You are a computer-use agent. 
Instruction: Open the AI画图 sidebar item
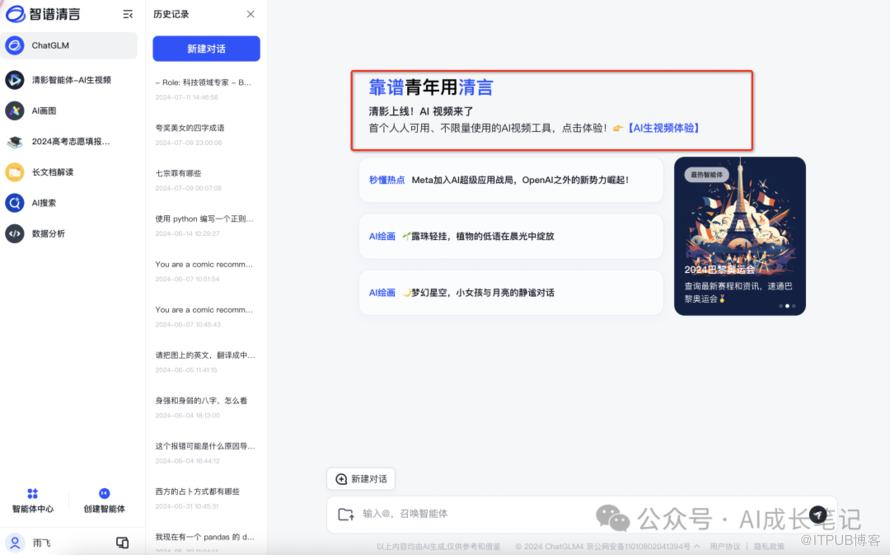pyautogui.click(x=44, y=111)
